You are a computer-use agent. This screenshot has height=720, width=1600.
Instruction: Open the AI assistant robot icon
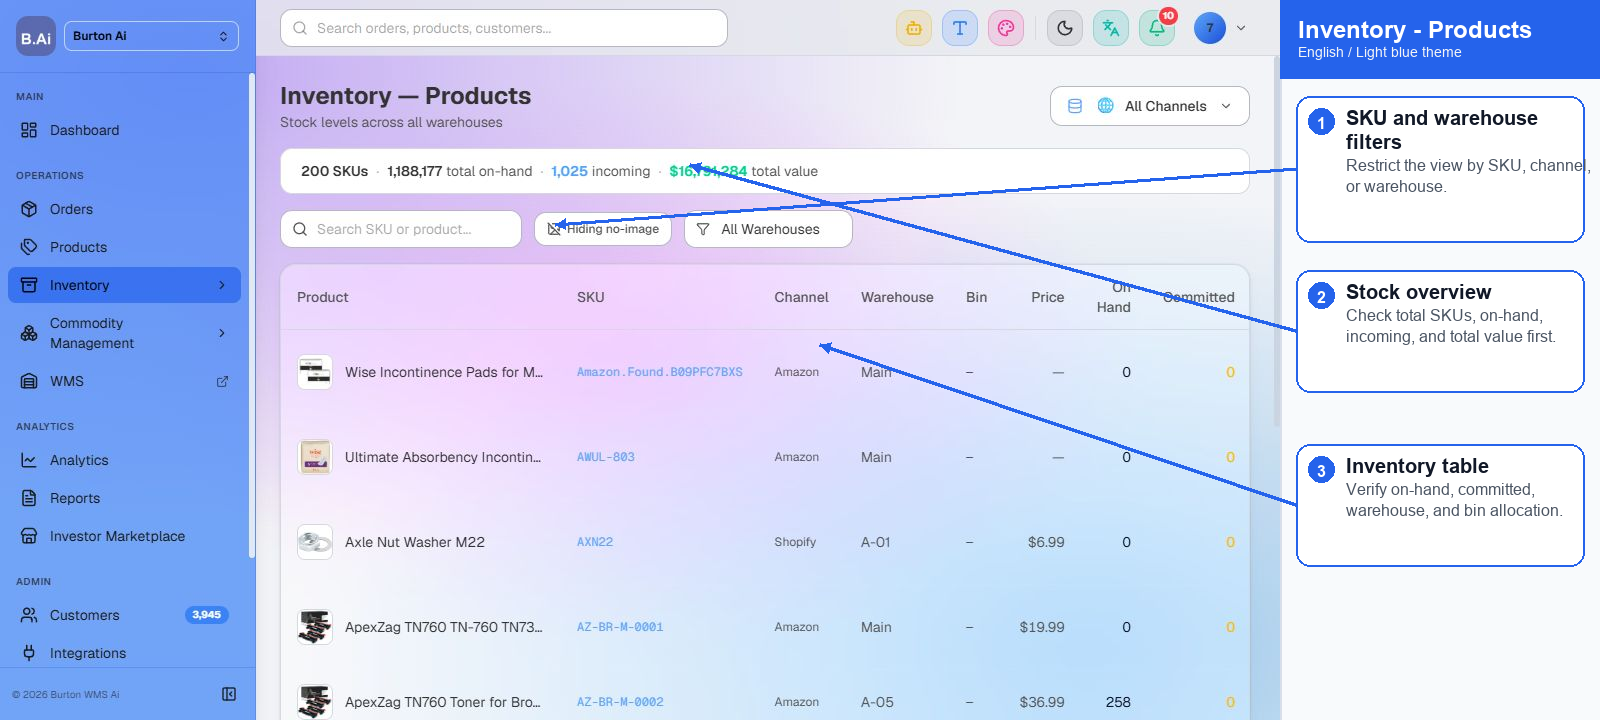(x=914, y=28)
